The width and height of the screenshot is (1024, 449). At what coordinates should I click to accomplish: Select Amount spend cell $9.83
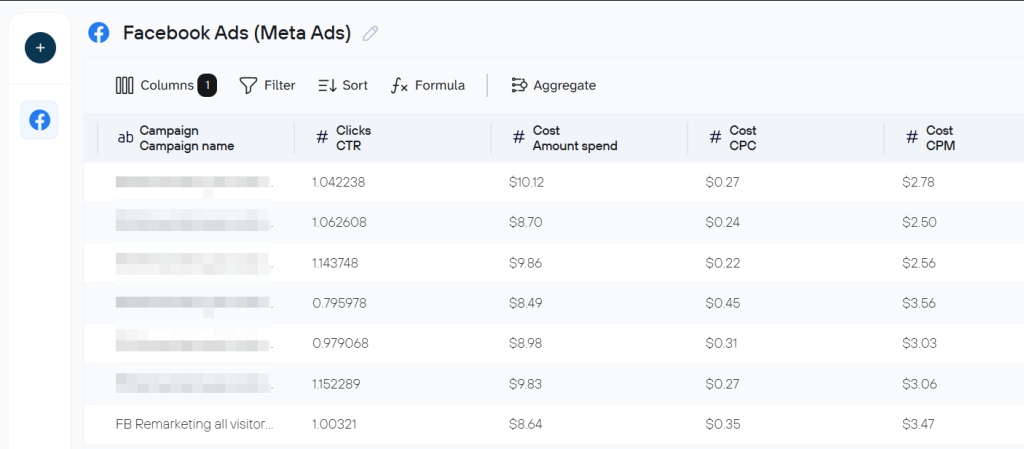point(526,384)
